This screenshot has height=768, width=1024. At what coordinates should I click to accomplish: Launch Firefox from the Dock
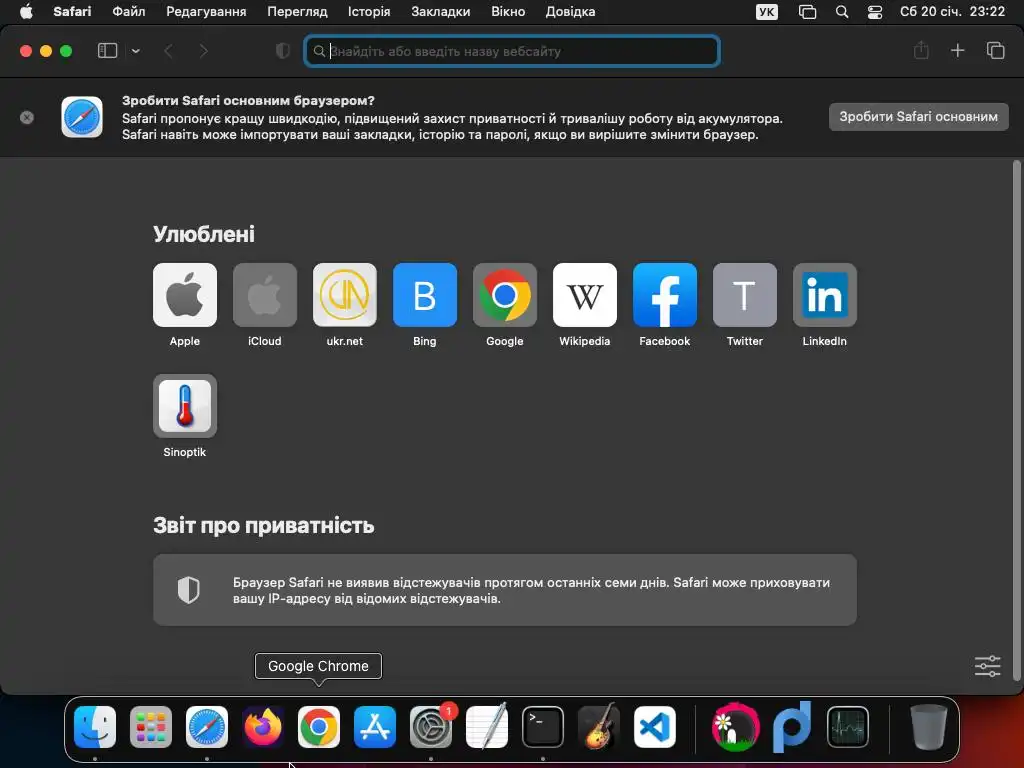pyautogui.click(x=263, y=727)
